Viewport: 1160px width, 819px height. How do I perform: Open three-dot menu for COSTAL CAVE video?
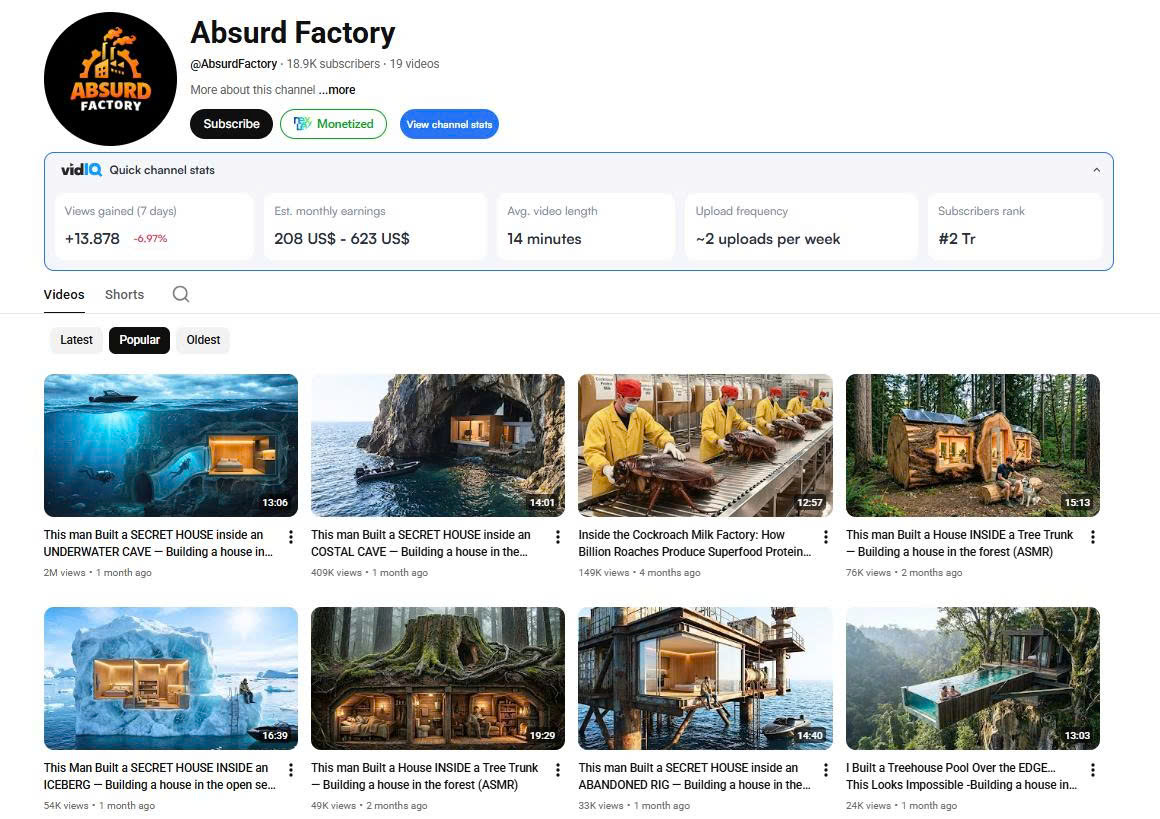point(558,537)
